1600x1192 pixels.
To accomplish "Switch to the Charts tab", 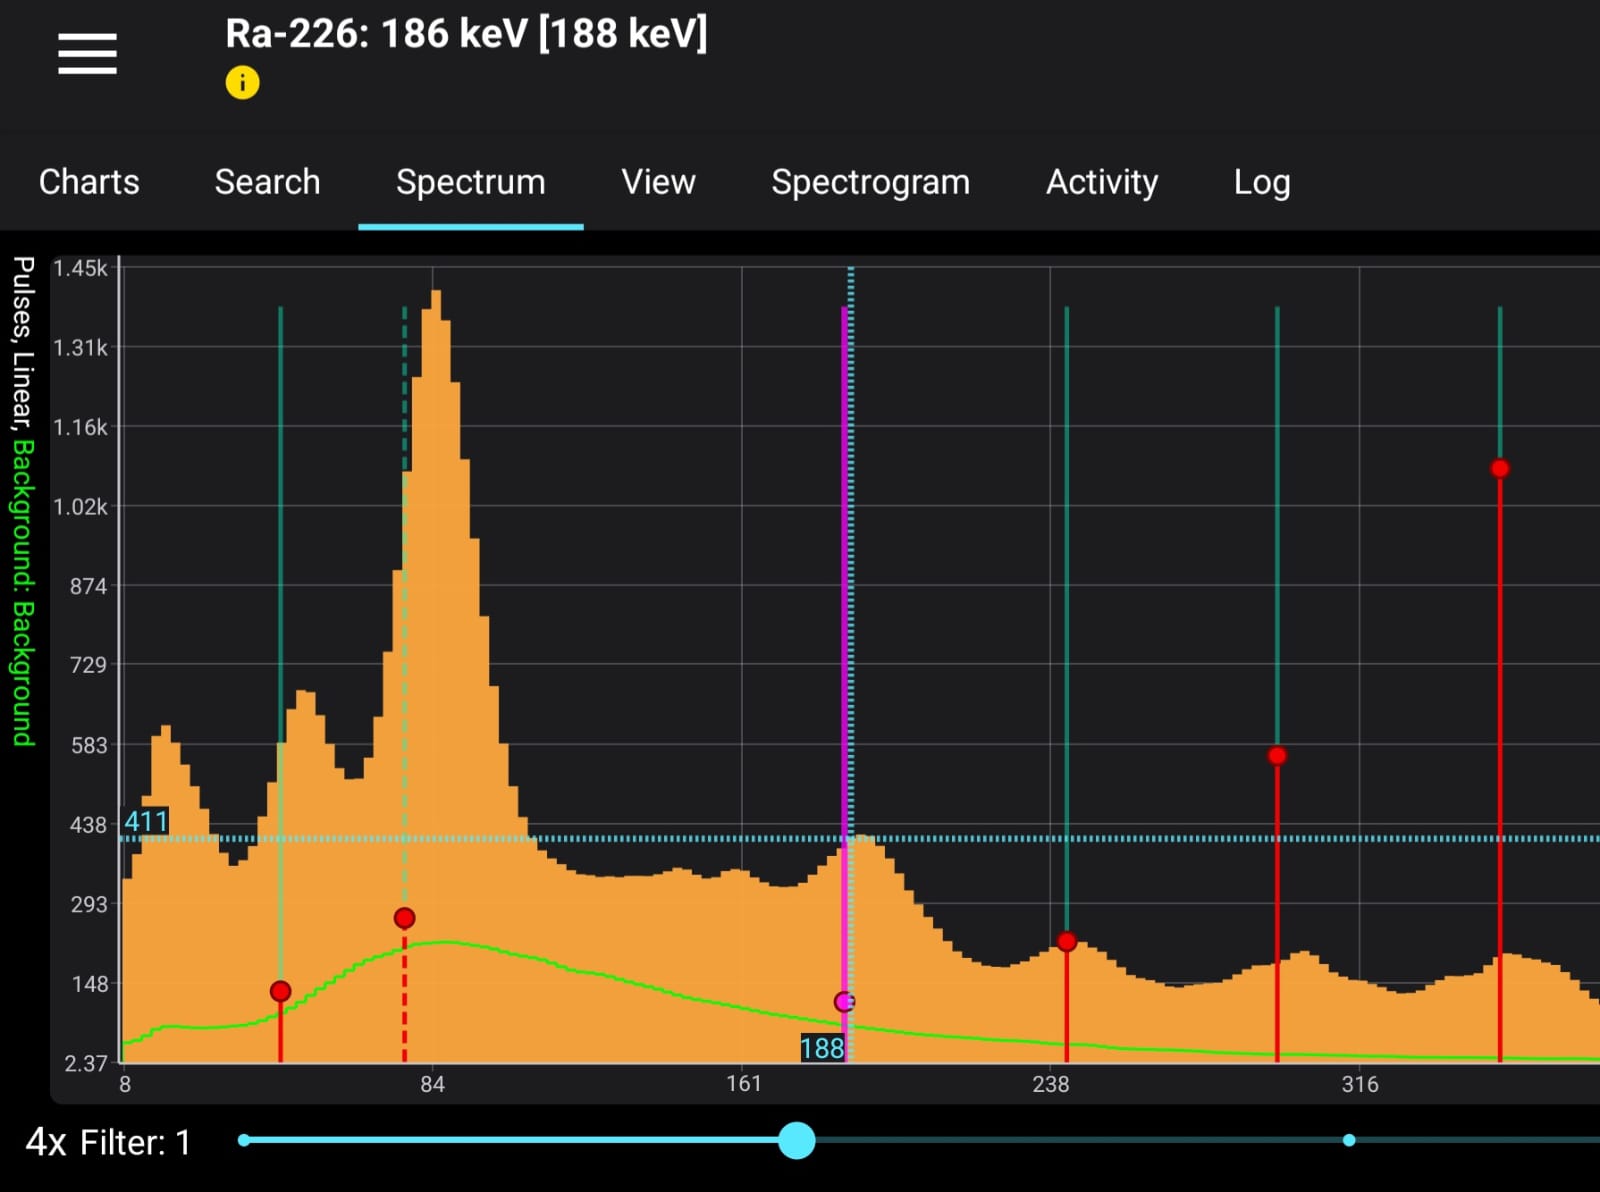I will pyautogui.click(x=89, y=182).
